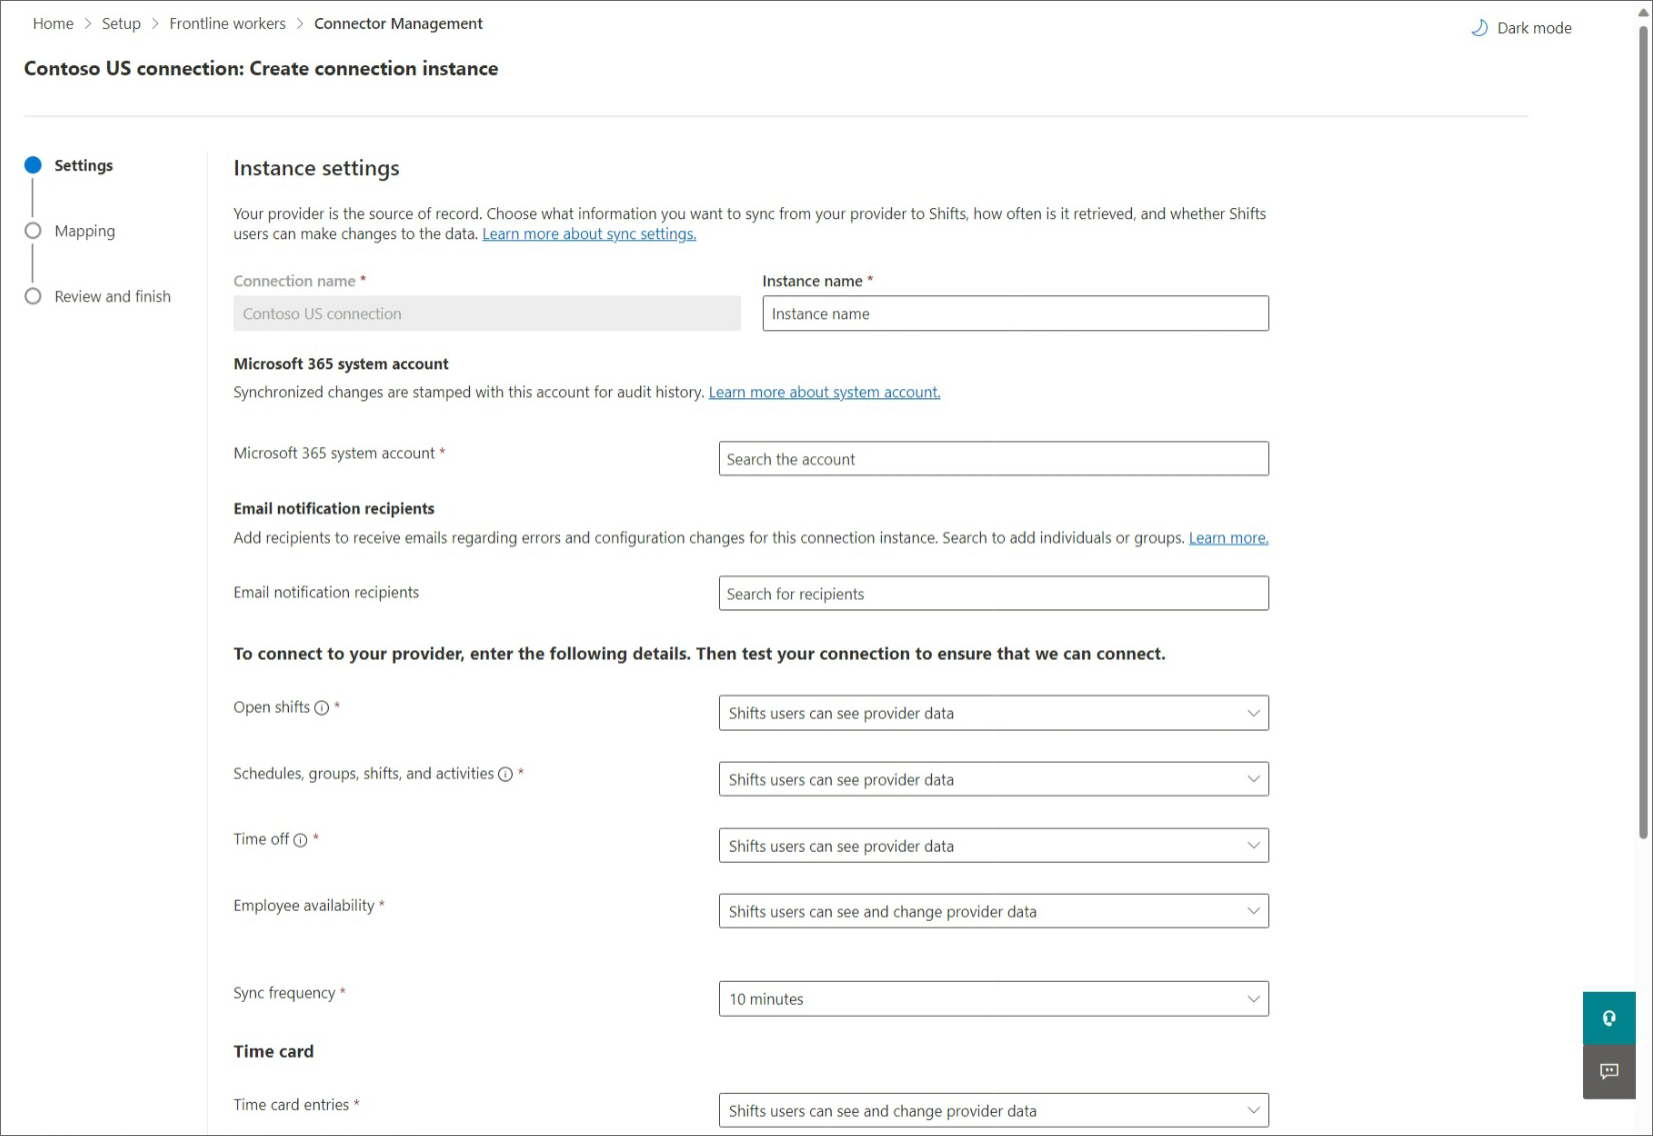1653x1136 pixels.
Task: Go to Setup breadcrumb item
Action: (x=121, y=23)
